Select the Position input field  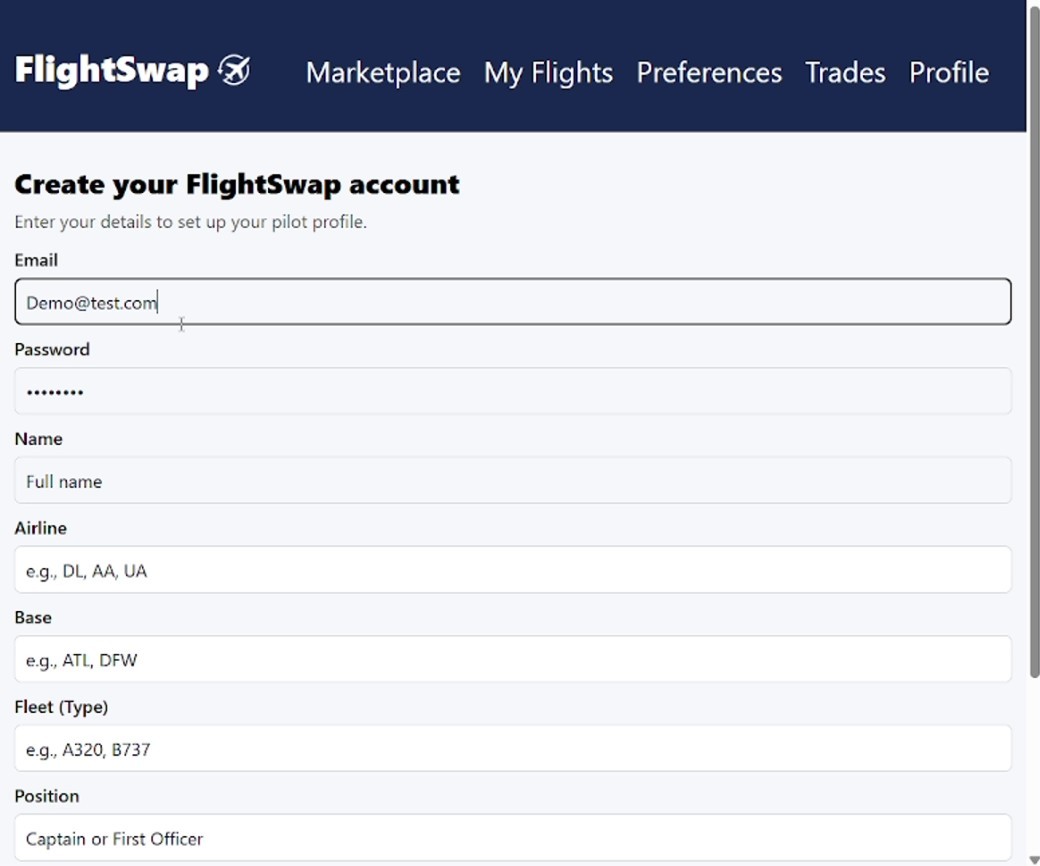pos(513,838)
